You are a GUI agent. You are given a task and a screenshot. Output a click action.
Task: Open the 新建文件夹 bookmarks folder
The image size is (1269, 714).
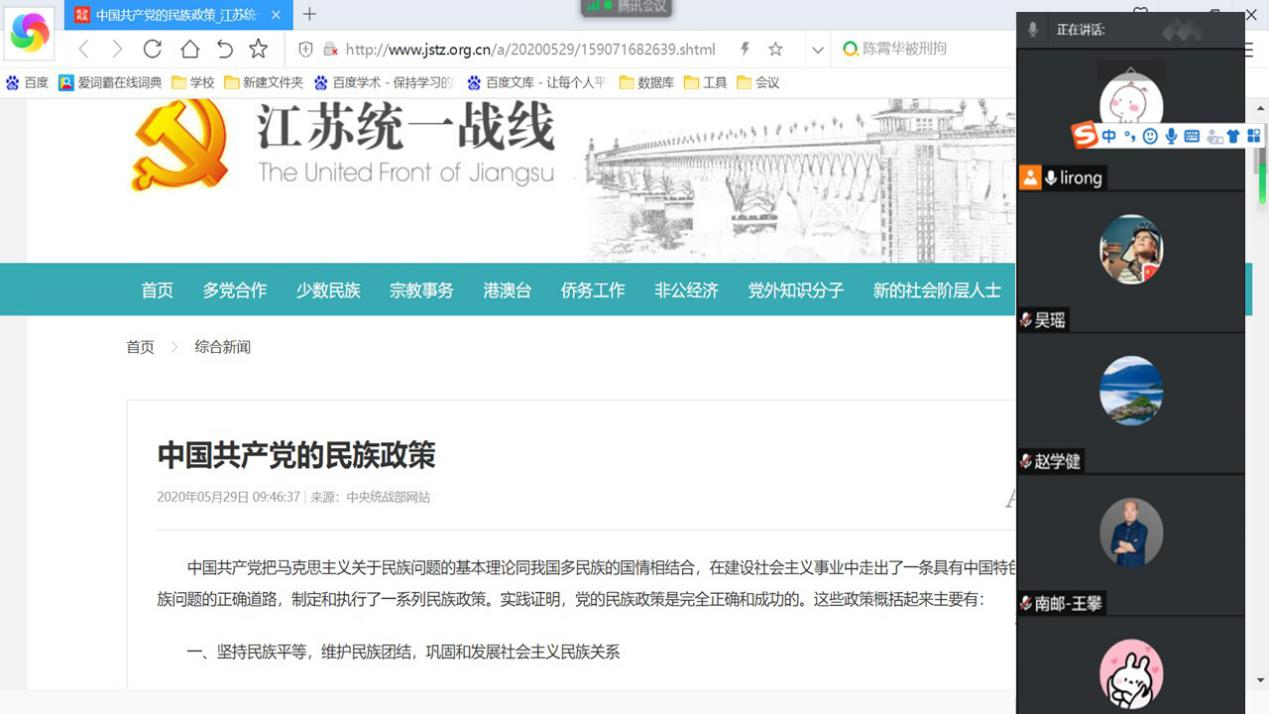pyautogui.click(x=263, y=83)
